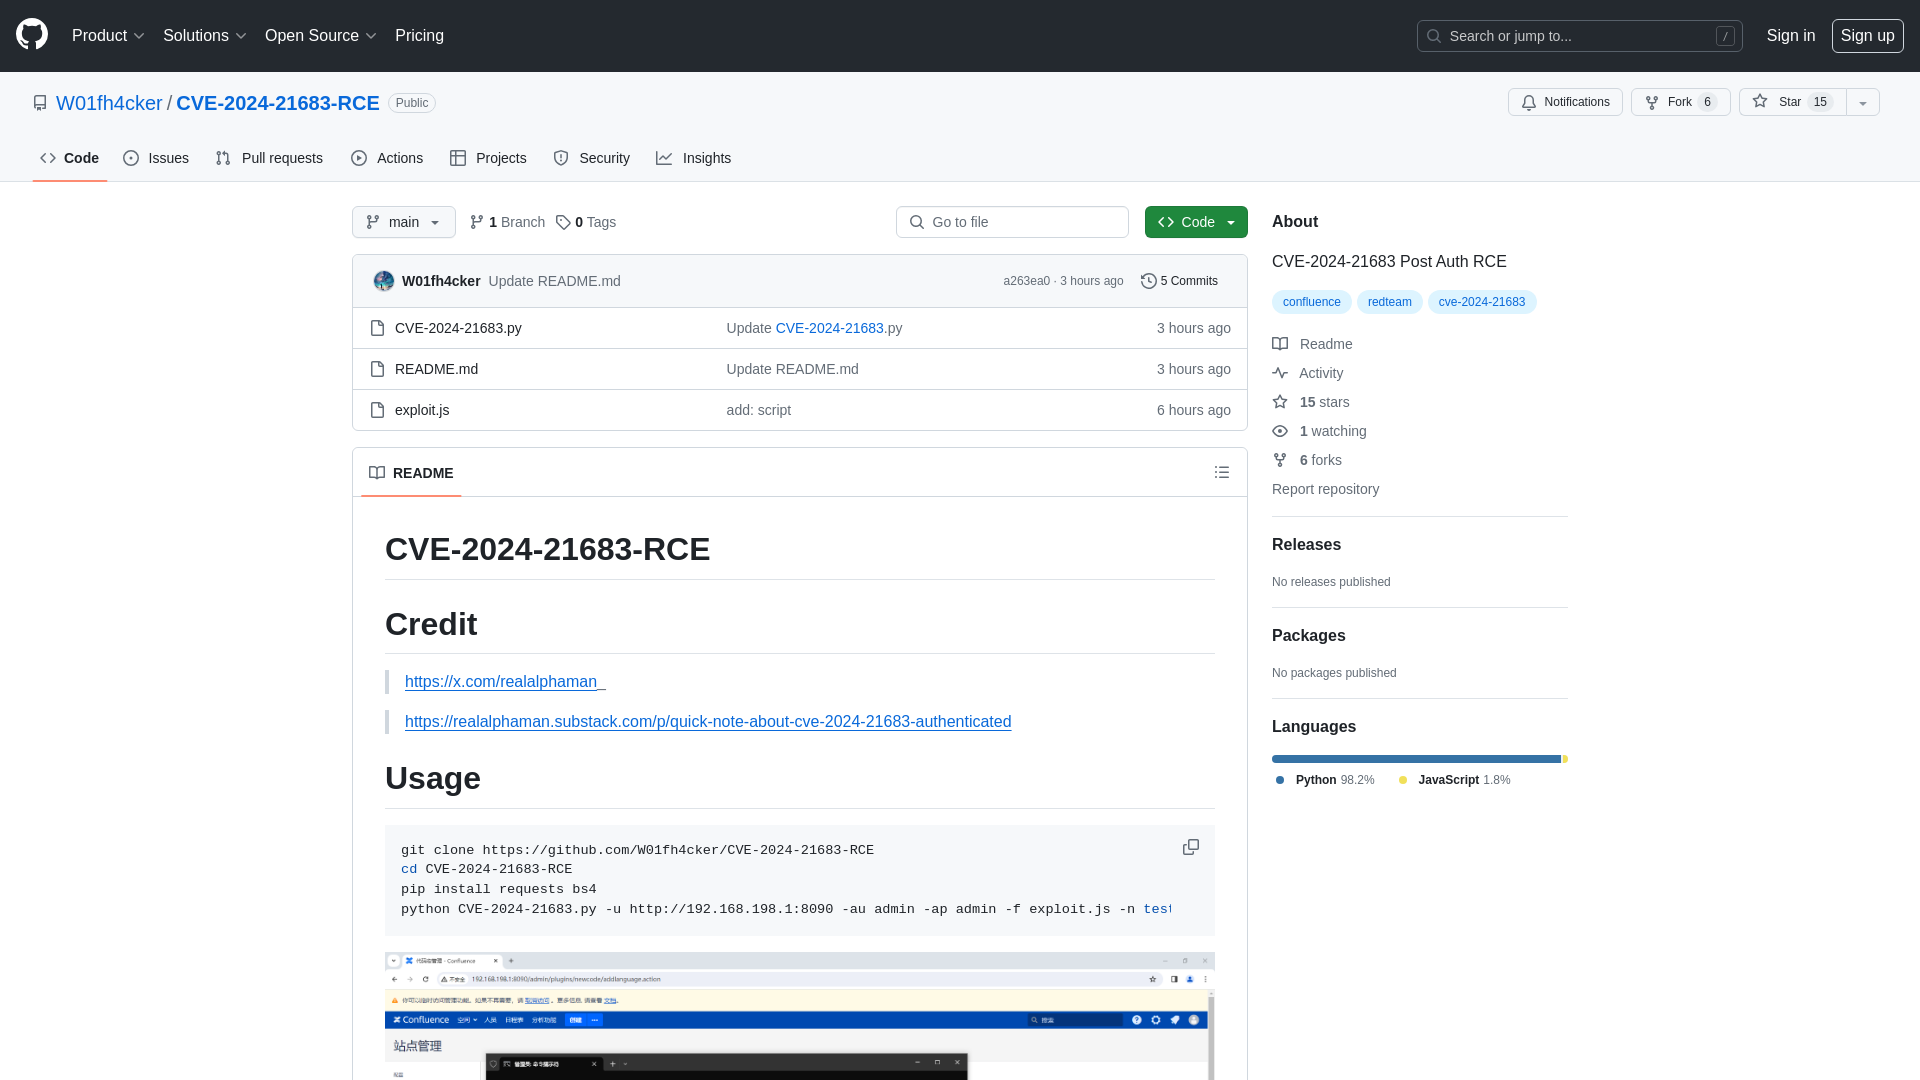This screenshot has height=1080, width=1920.
Task: Star this repository
Action: [1793, 102]
